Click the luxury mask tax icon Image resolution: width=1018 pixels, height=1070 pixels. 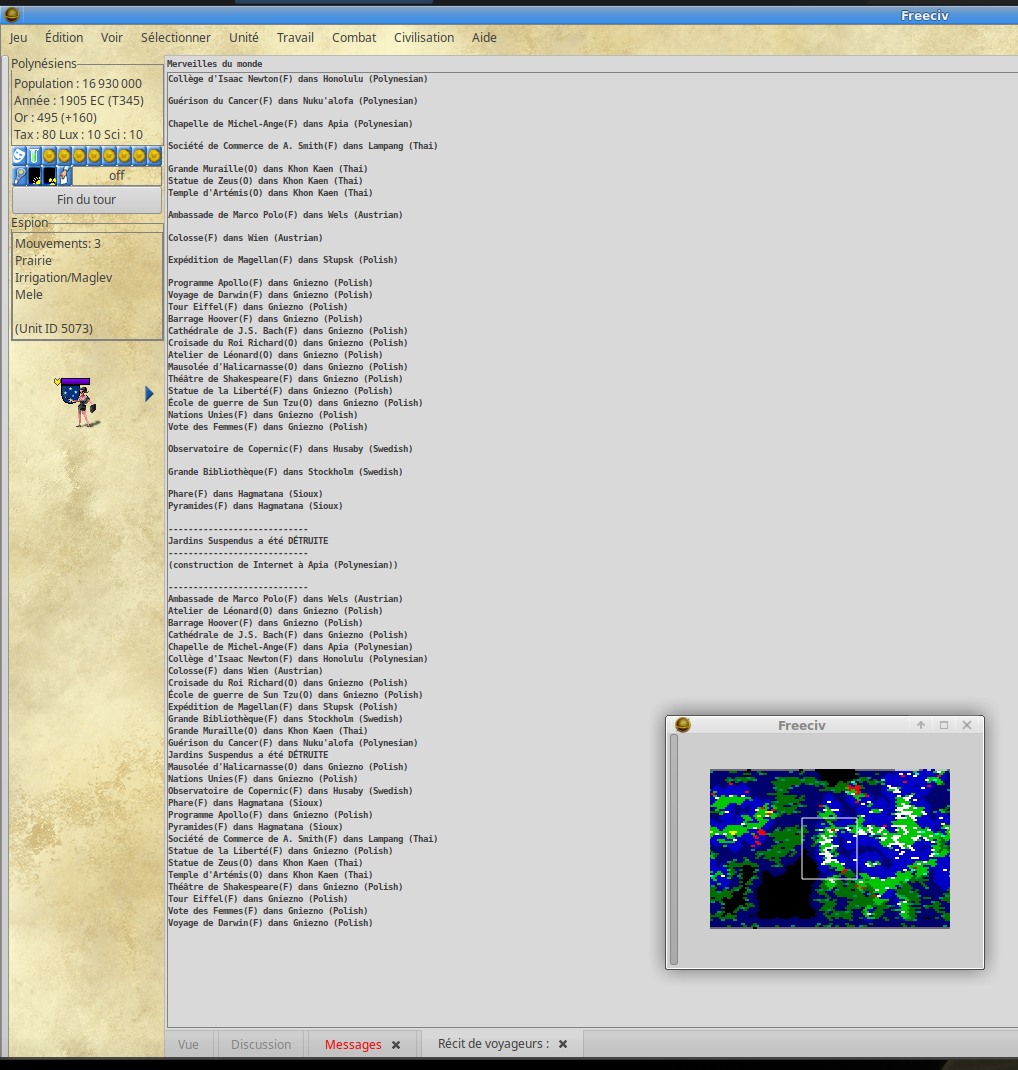pyautogui.click(x=19, y=156)
